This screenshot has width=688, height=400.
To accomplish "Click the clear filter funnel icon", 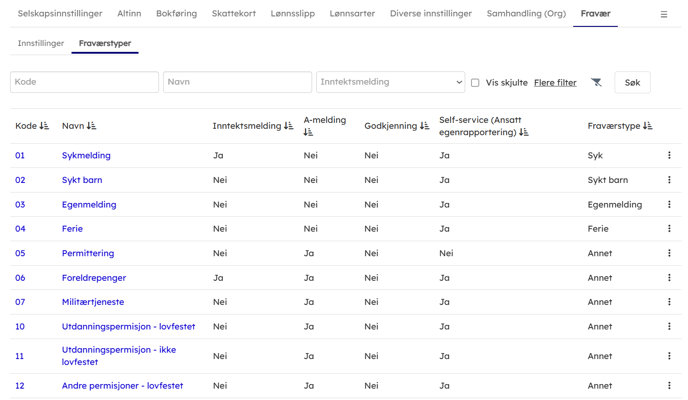I will click(x=596, y=83).
